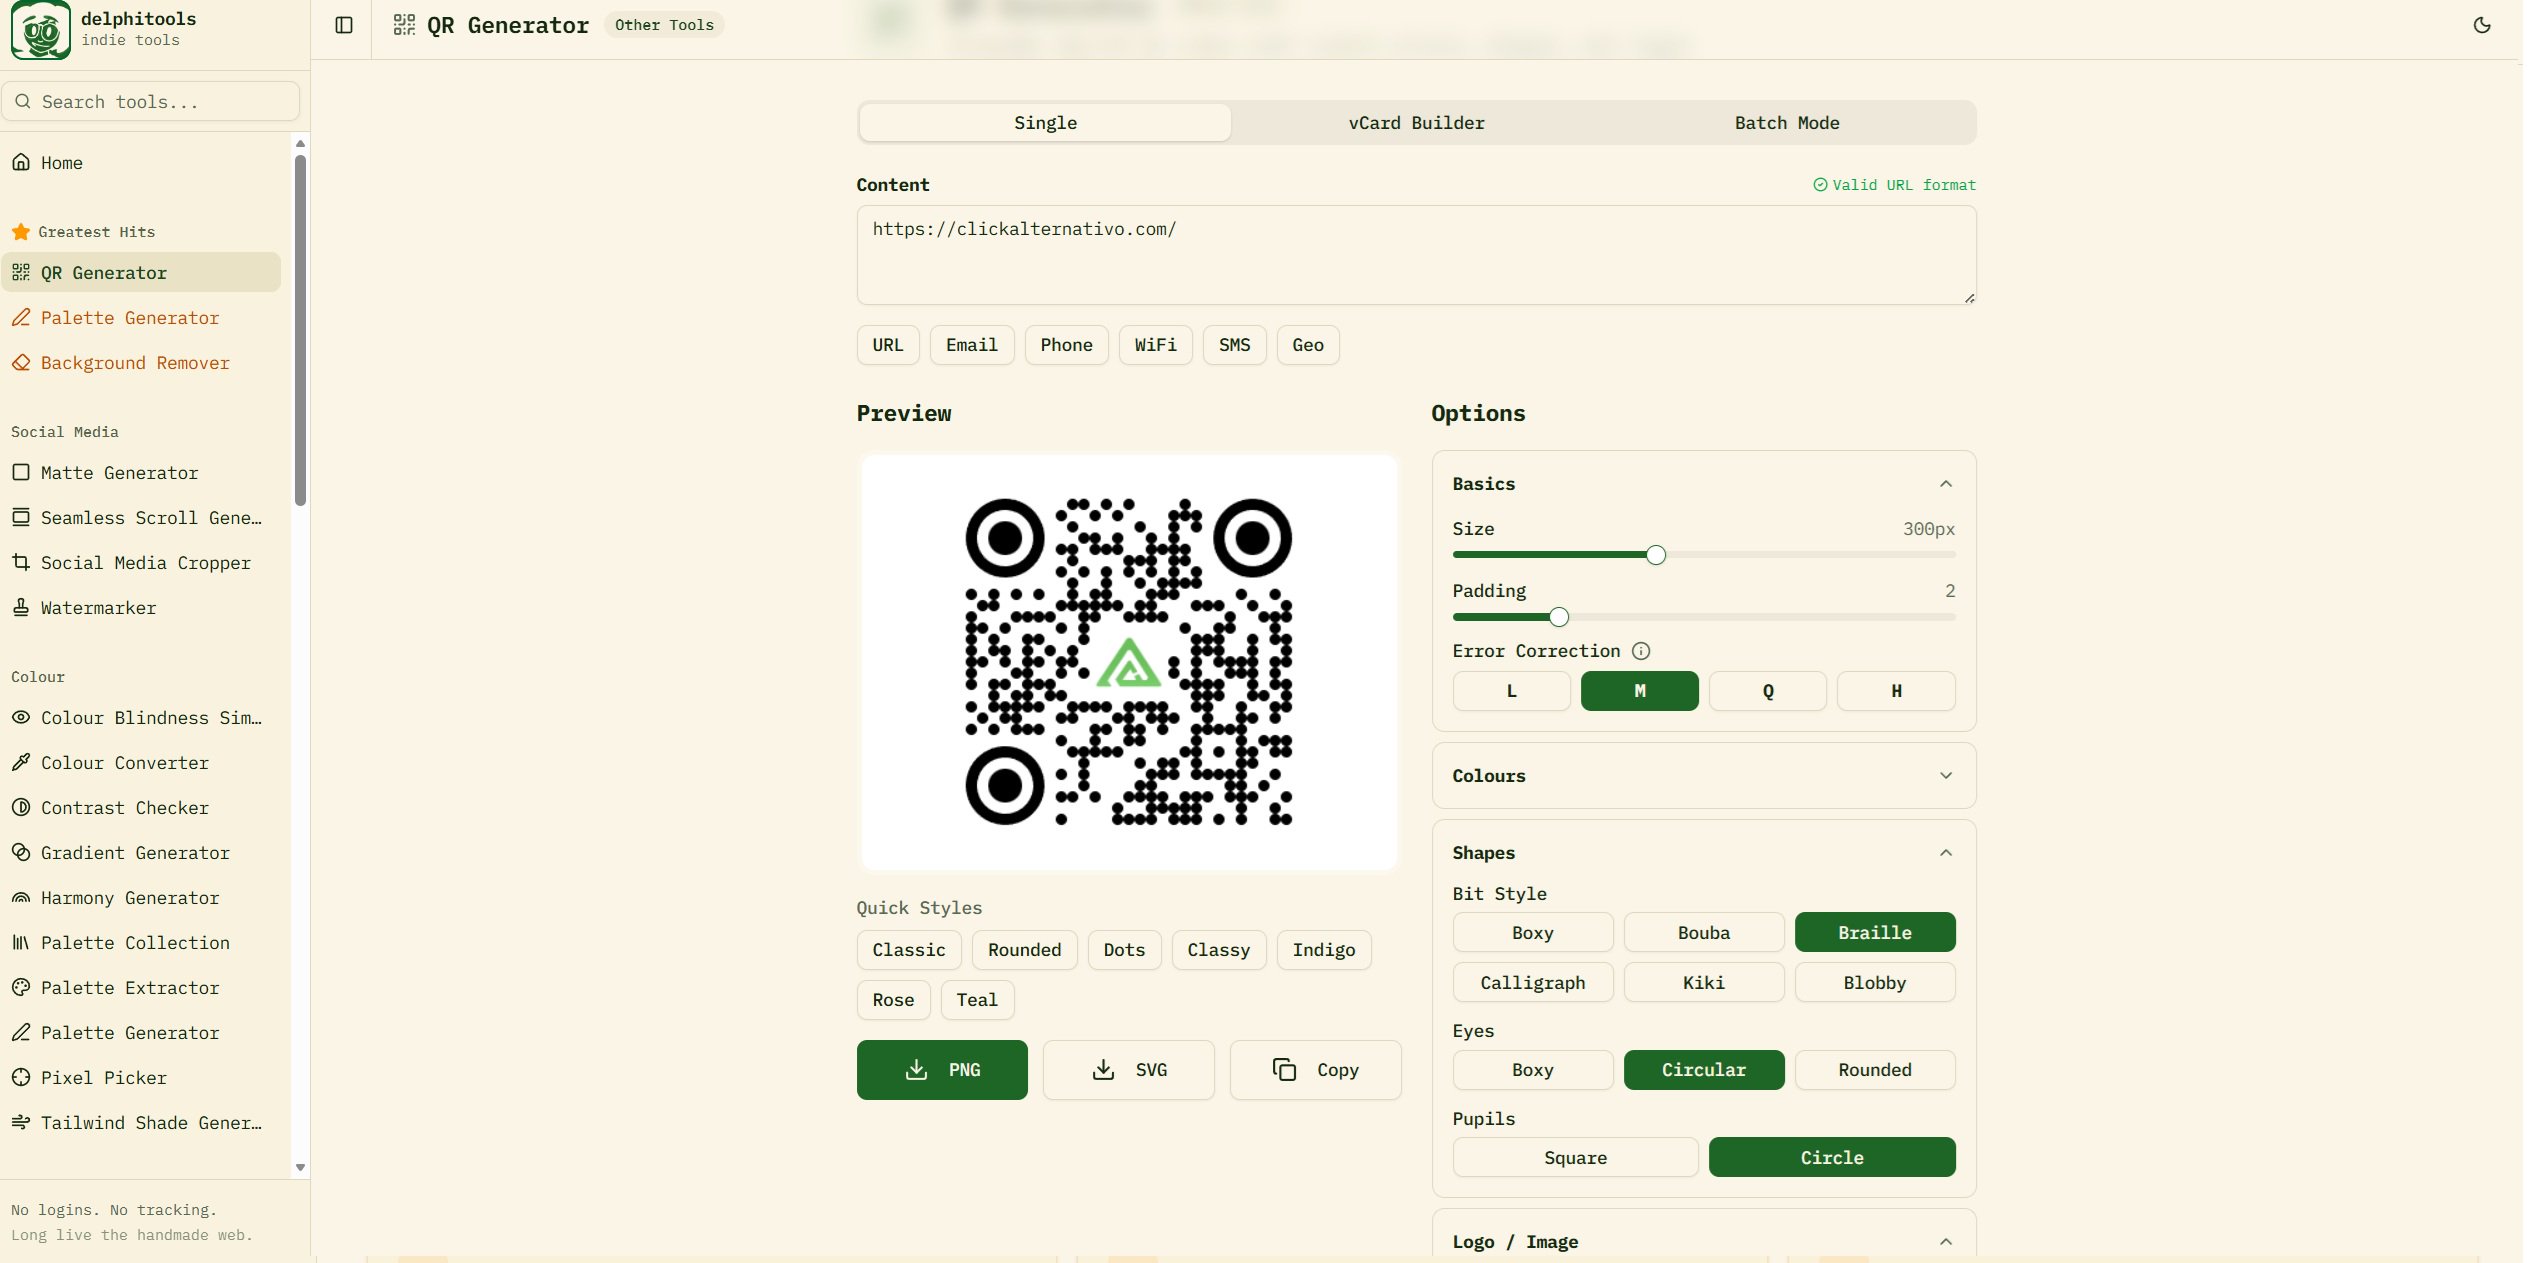Click the Gradient Generator icon
2528x1263 pixels.
[21, 852]
